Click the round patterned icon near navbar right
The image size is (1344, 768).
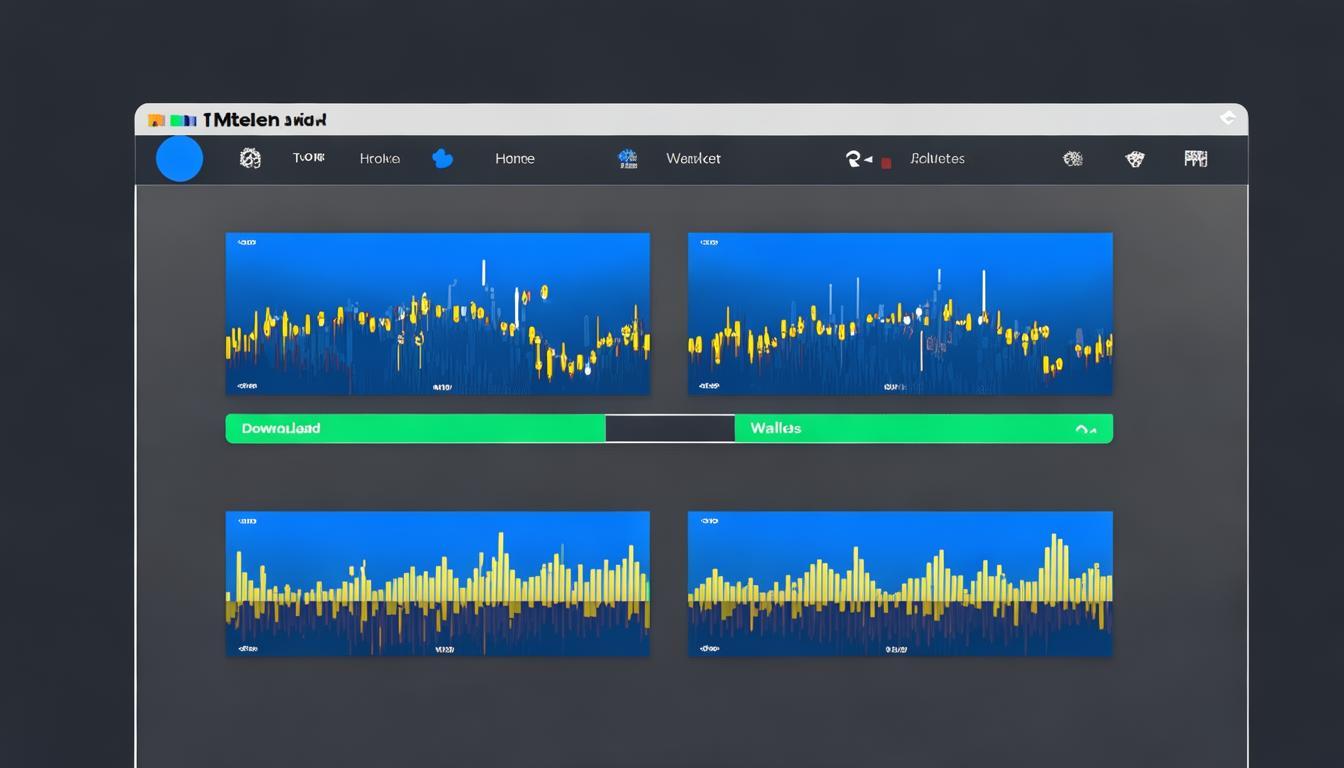1073,158
